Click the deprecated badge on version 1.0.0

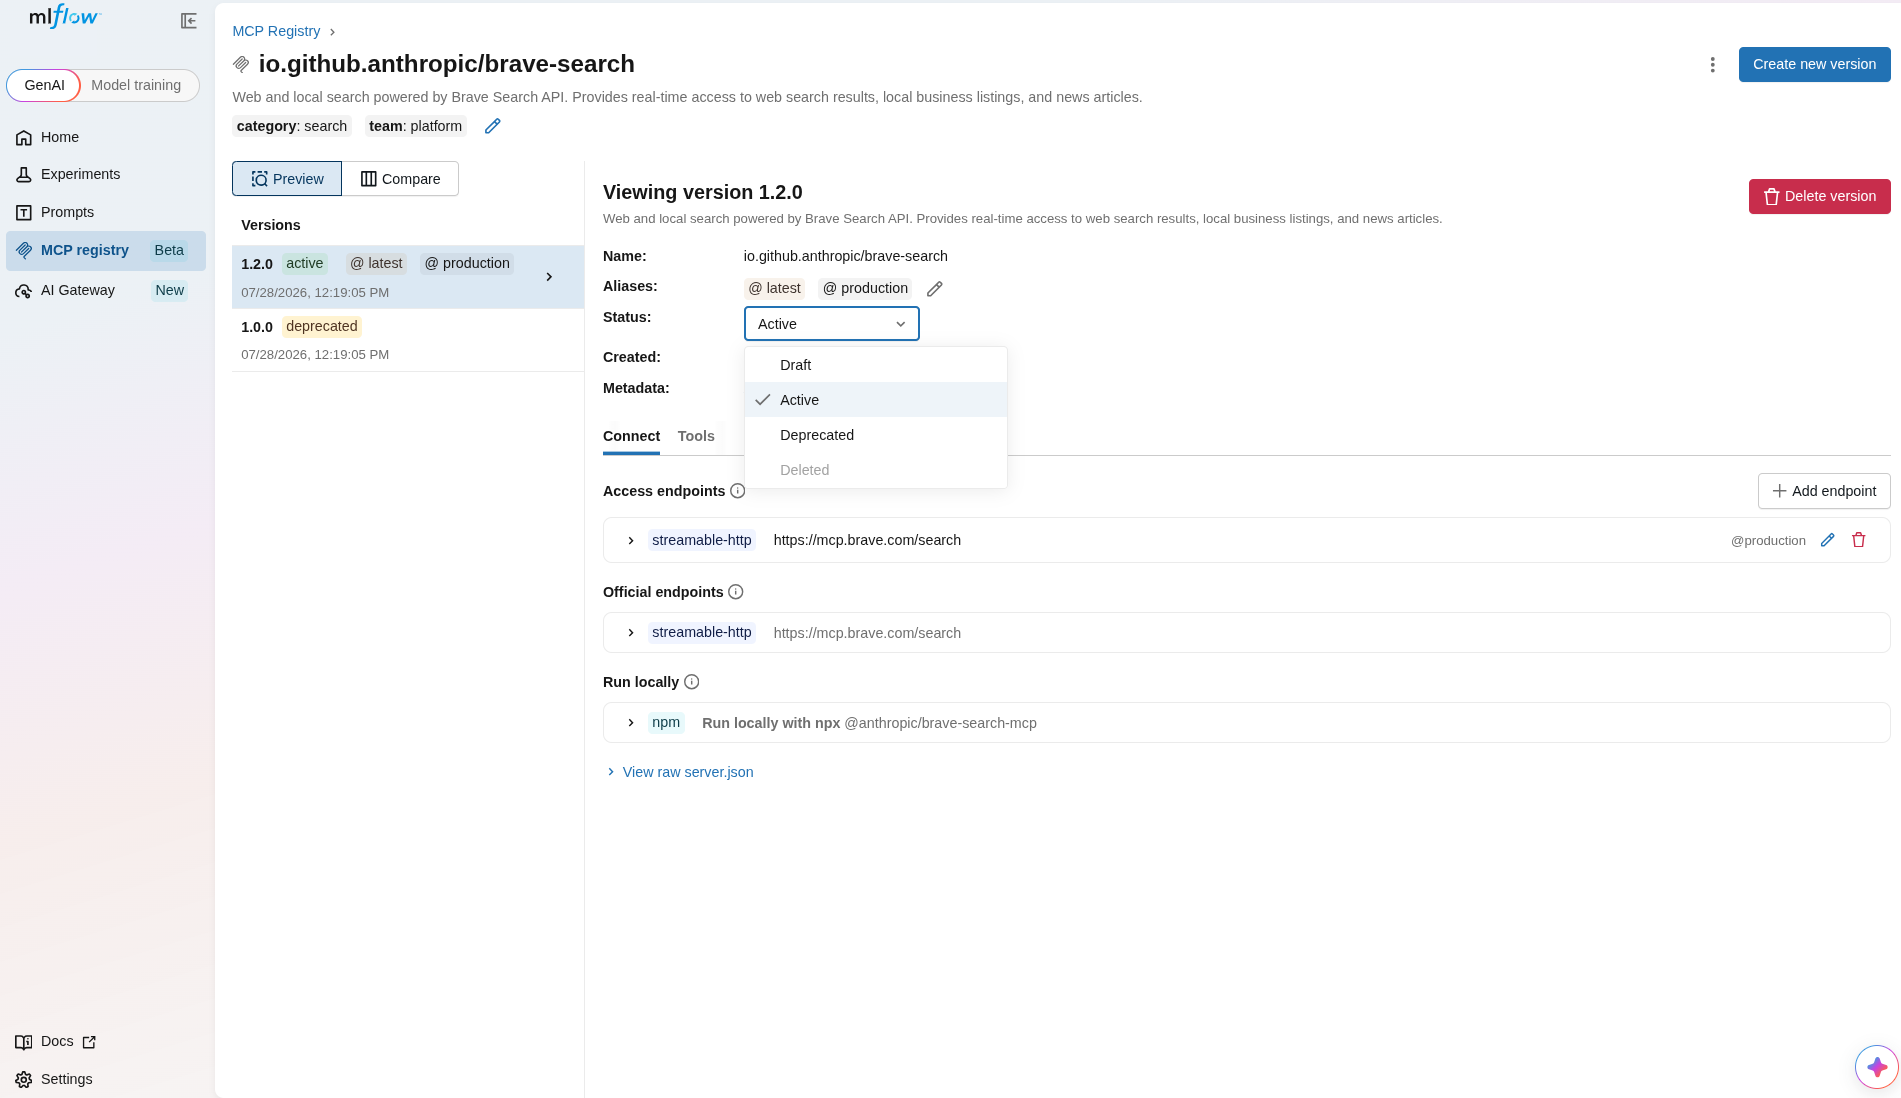tap(321, 326)
